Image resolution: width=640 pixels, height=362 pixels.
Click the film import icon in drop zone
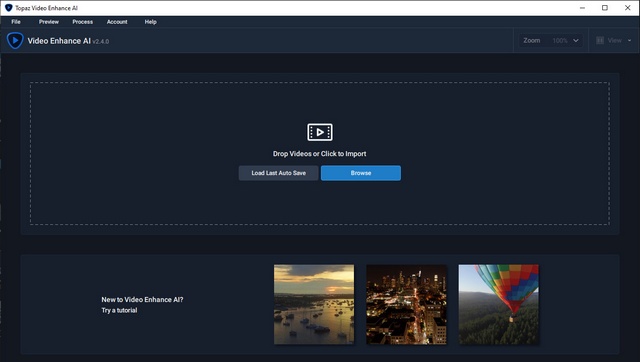tap(320, 132)
